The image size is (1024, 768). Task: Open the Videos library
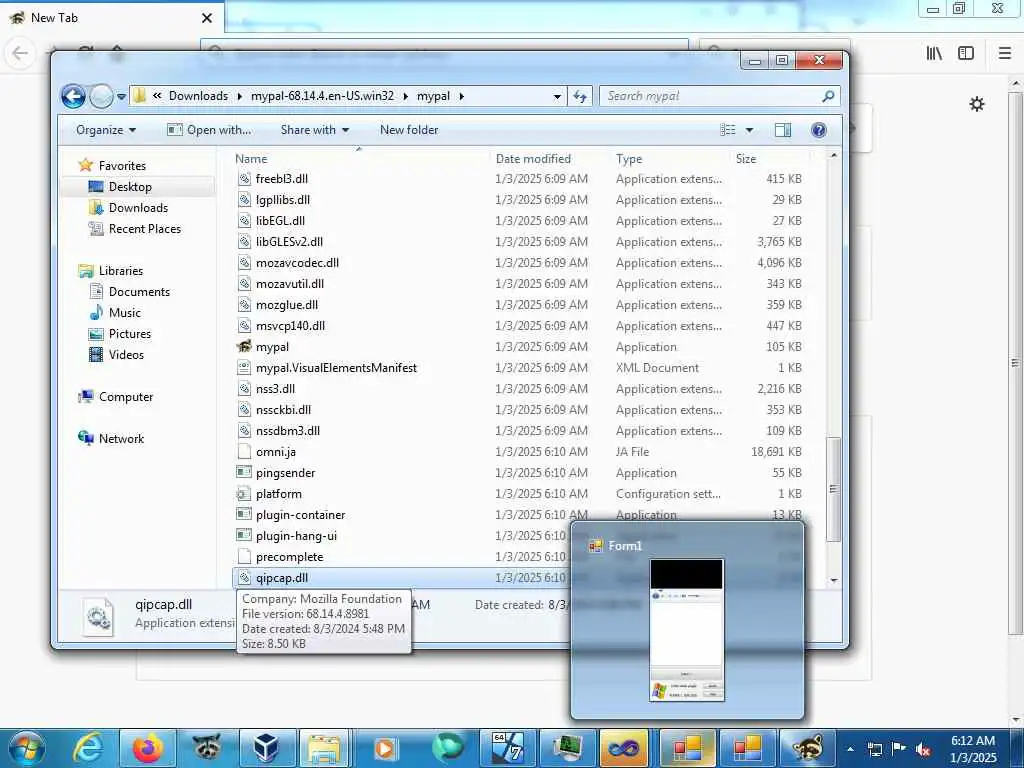coord(116,355)
